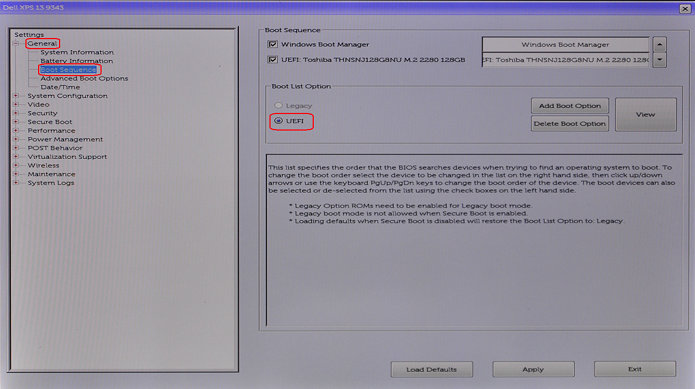Screen dimensions: 695x389
Task: Click Add Boot Option button
Action: click(x=570, y=106)
